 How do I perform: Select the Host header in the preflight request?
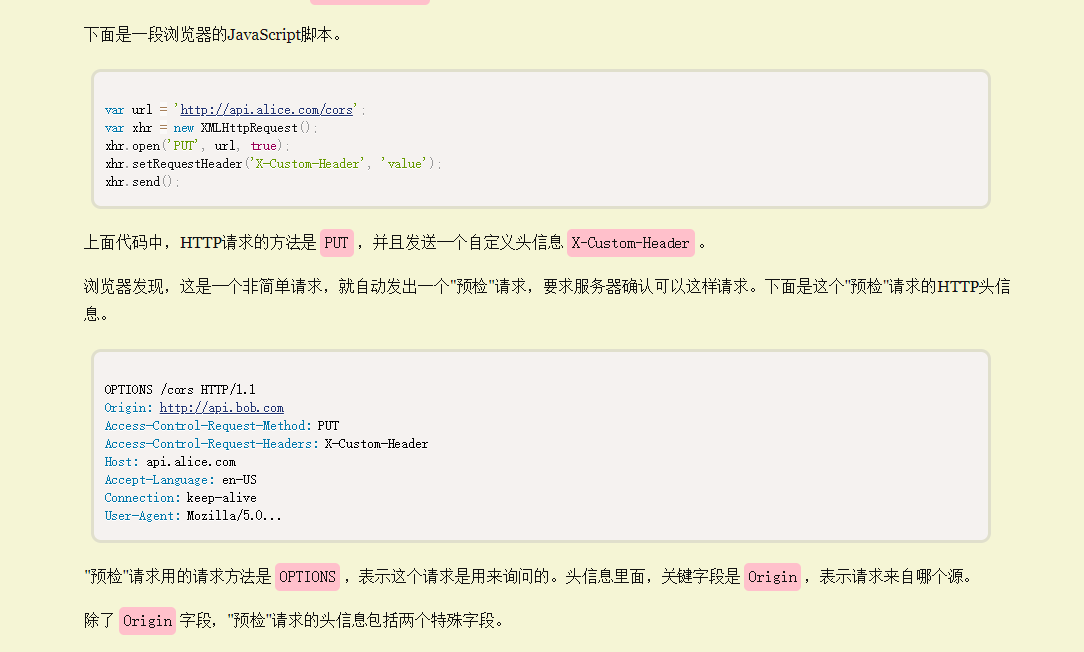tap(170, 461)
